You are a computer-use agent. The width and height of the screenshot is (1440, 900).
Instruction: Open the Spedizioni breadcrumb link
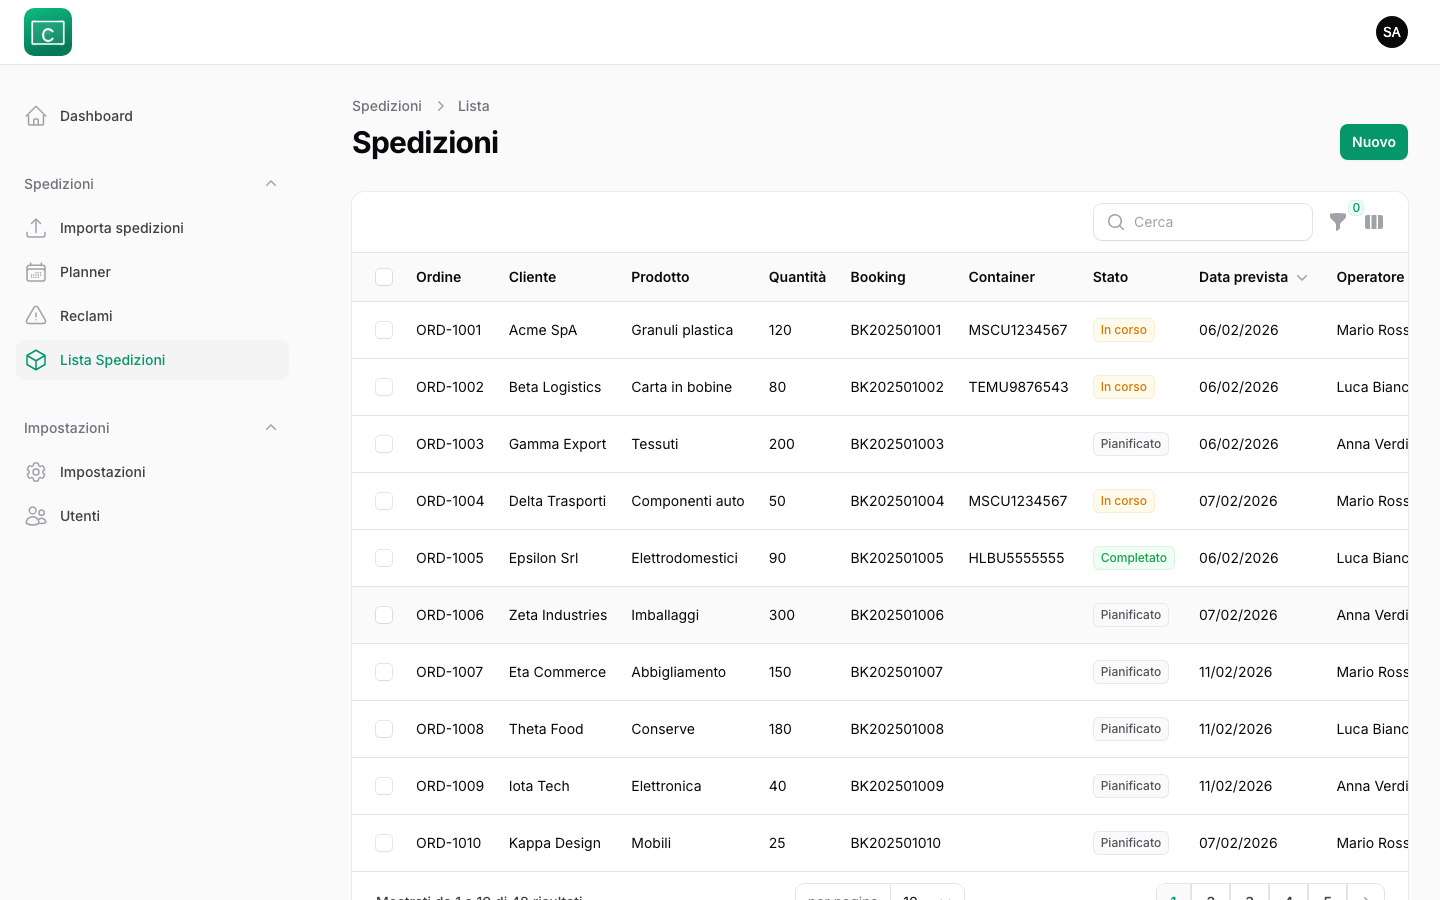coord(387,106)
